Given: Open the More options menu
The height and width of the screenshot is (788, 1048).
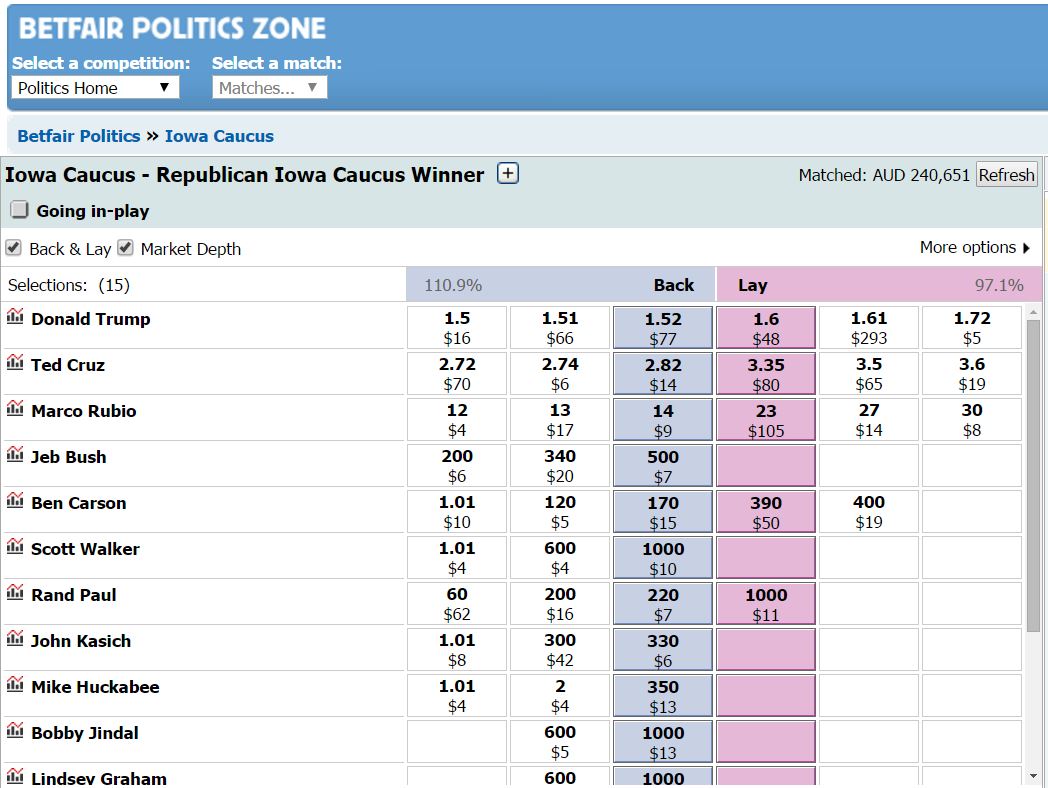Looking at the screenshot, I should point(975,248).
